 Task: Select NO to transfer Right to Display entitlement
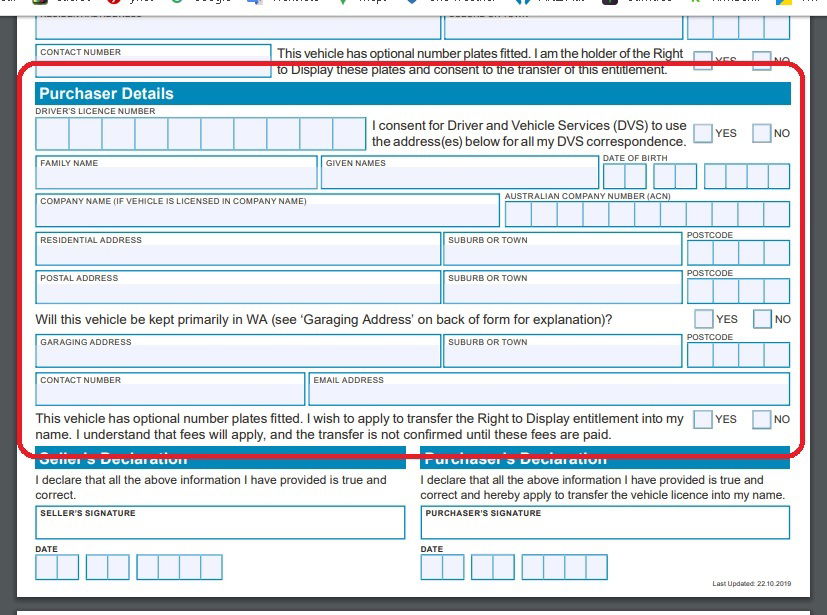coord(762,419)
